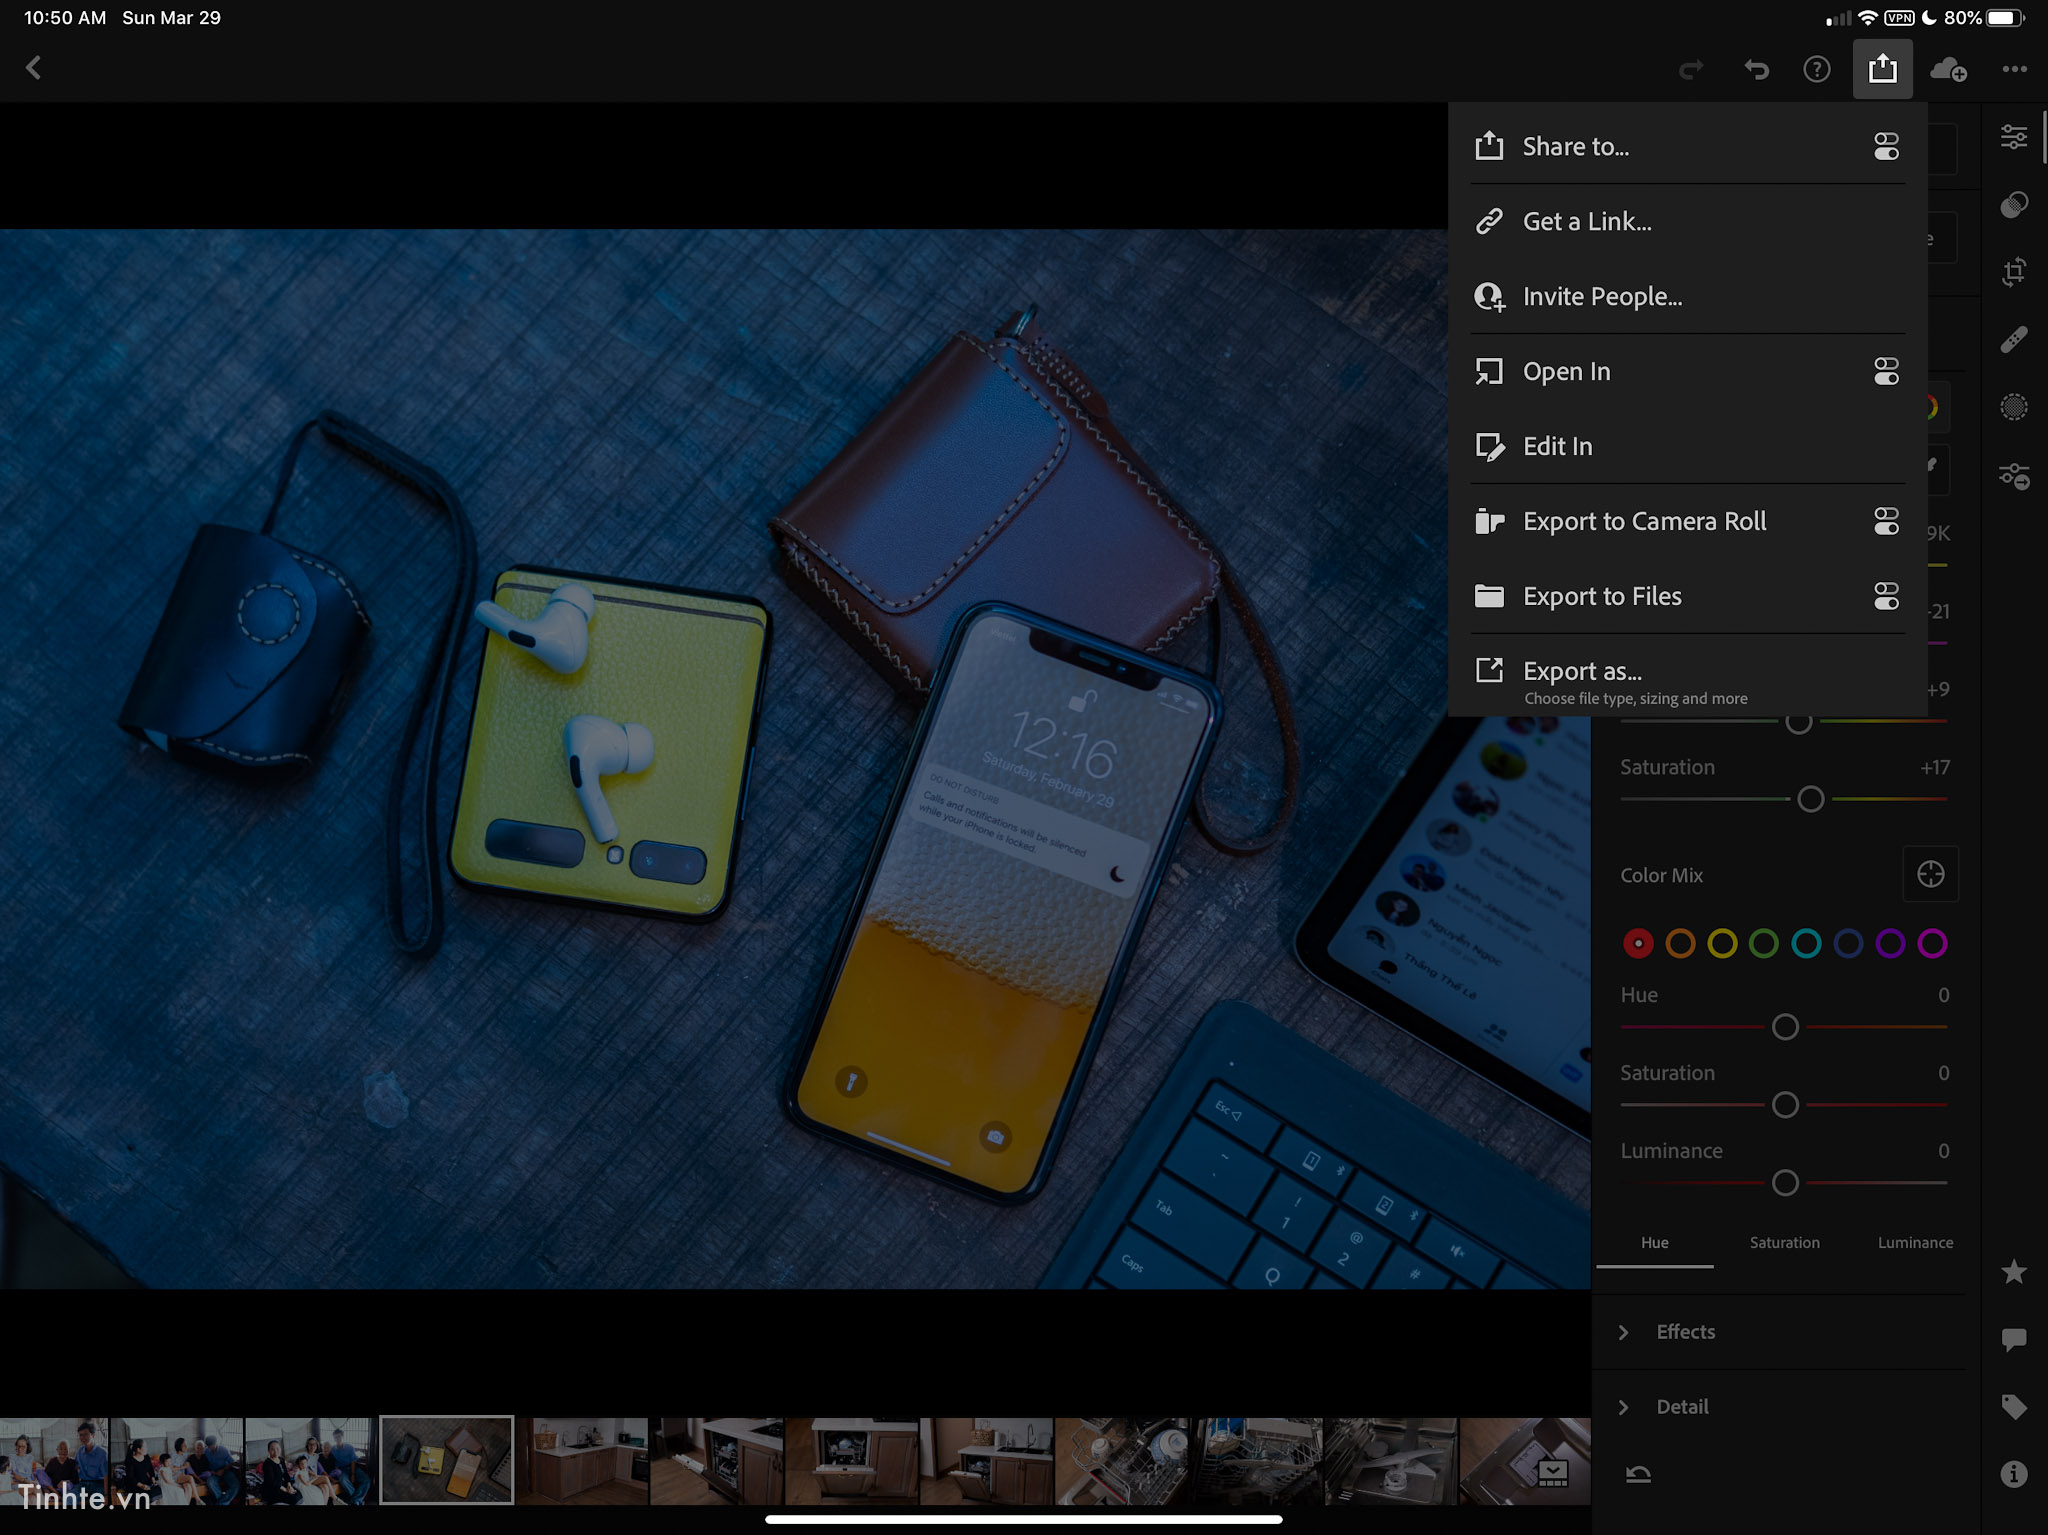2048x1535 pixels.
Task: Choose Get a Link...
Action: [1687, 222]
